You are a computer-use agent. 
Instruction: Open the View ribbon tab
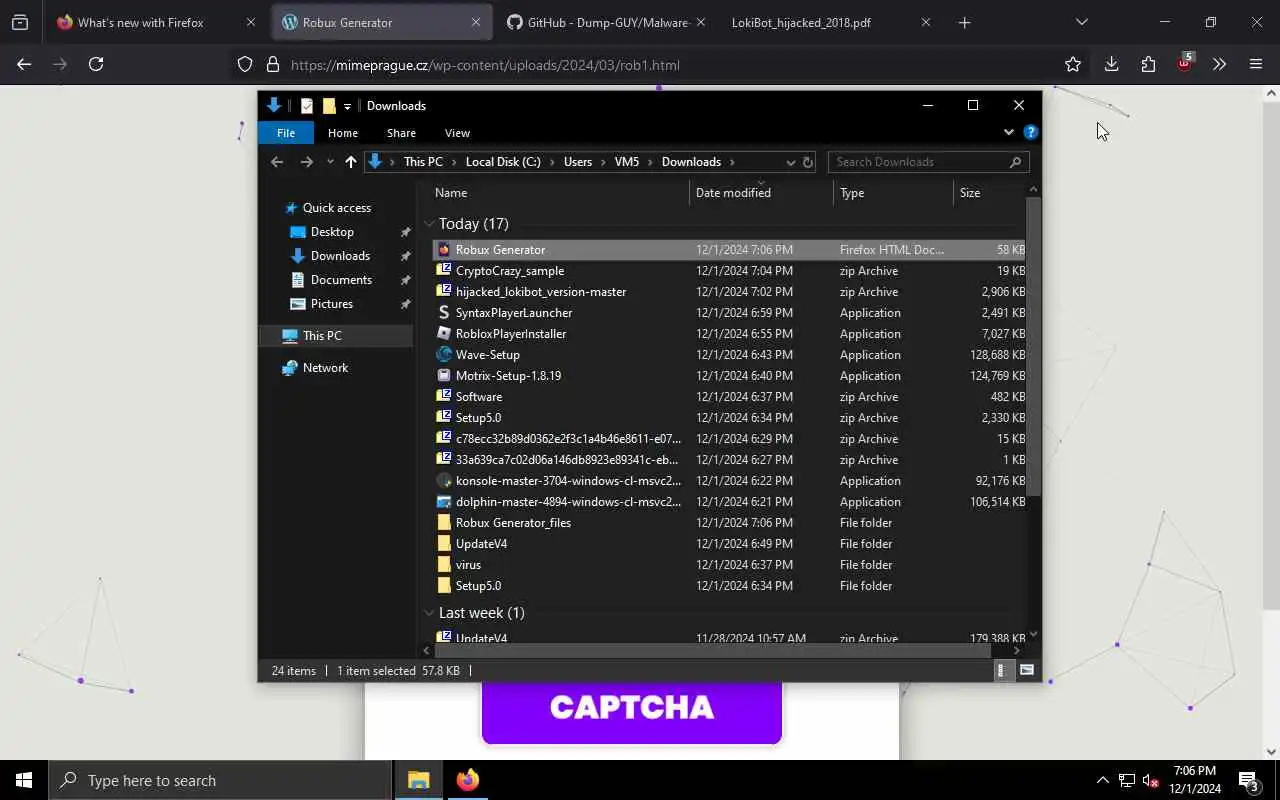(457, 133)
